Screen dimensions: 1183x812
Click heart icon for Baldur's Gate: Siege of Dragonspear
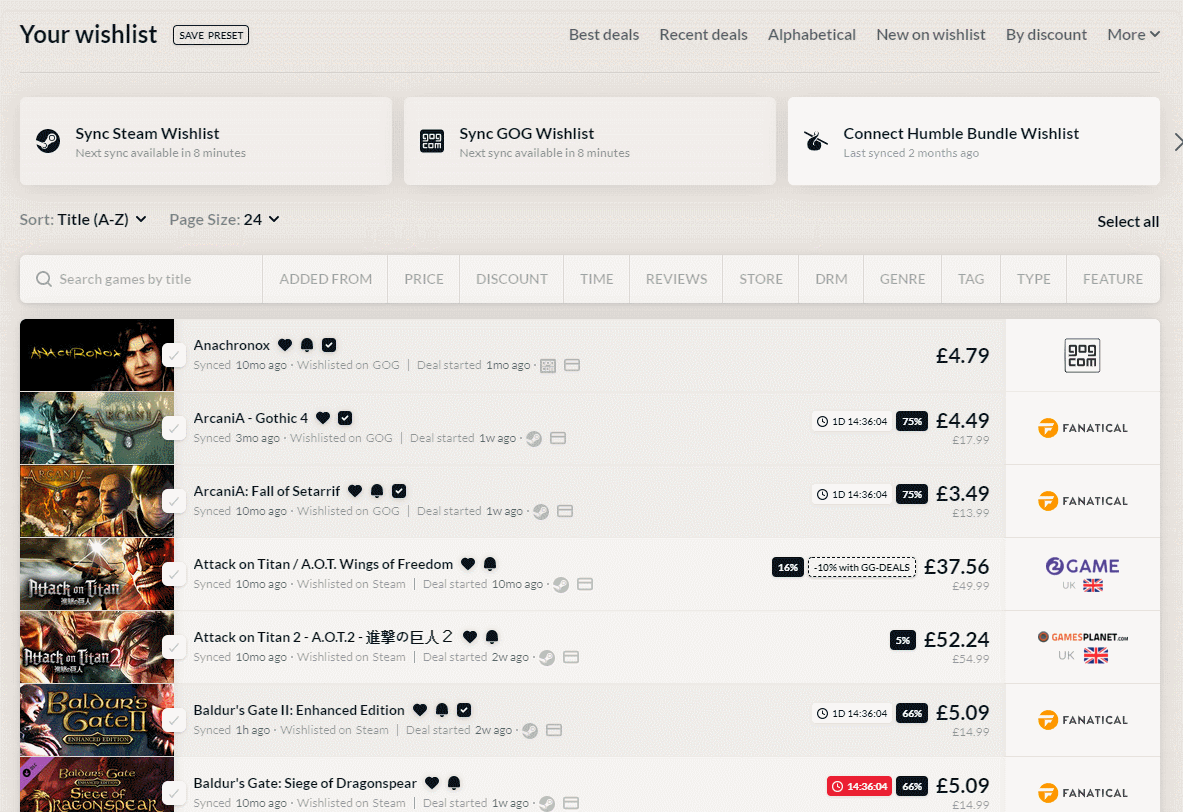pos(432,783)
